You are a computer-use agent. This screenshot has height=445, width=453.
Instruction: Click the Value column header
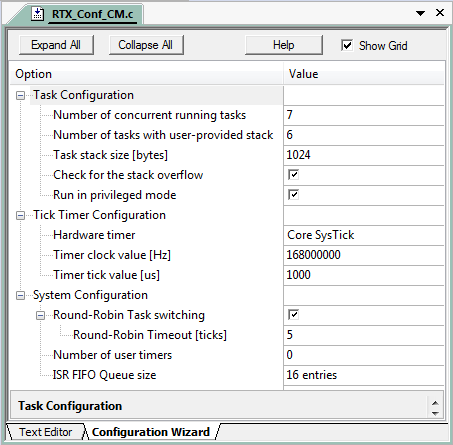point(364,74)
